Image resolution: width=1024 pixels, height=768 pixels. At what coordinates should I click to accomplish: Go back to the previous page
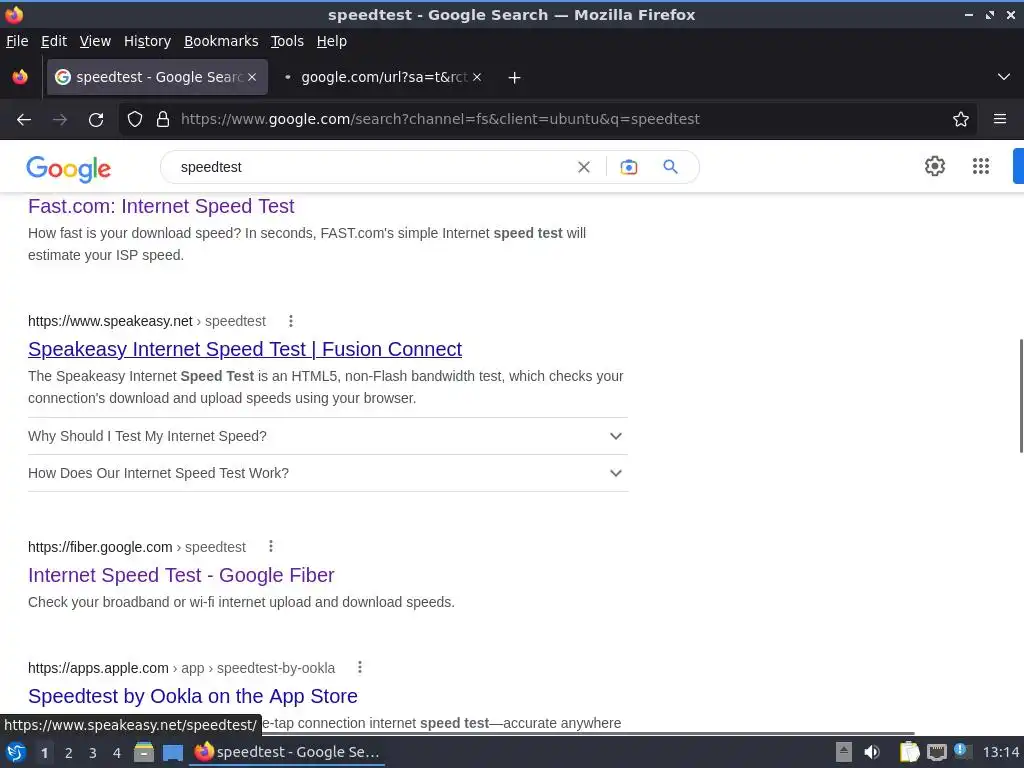pyautogui.click(x=24, y=120)
